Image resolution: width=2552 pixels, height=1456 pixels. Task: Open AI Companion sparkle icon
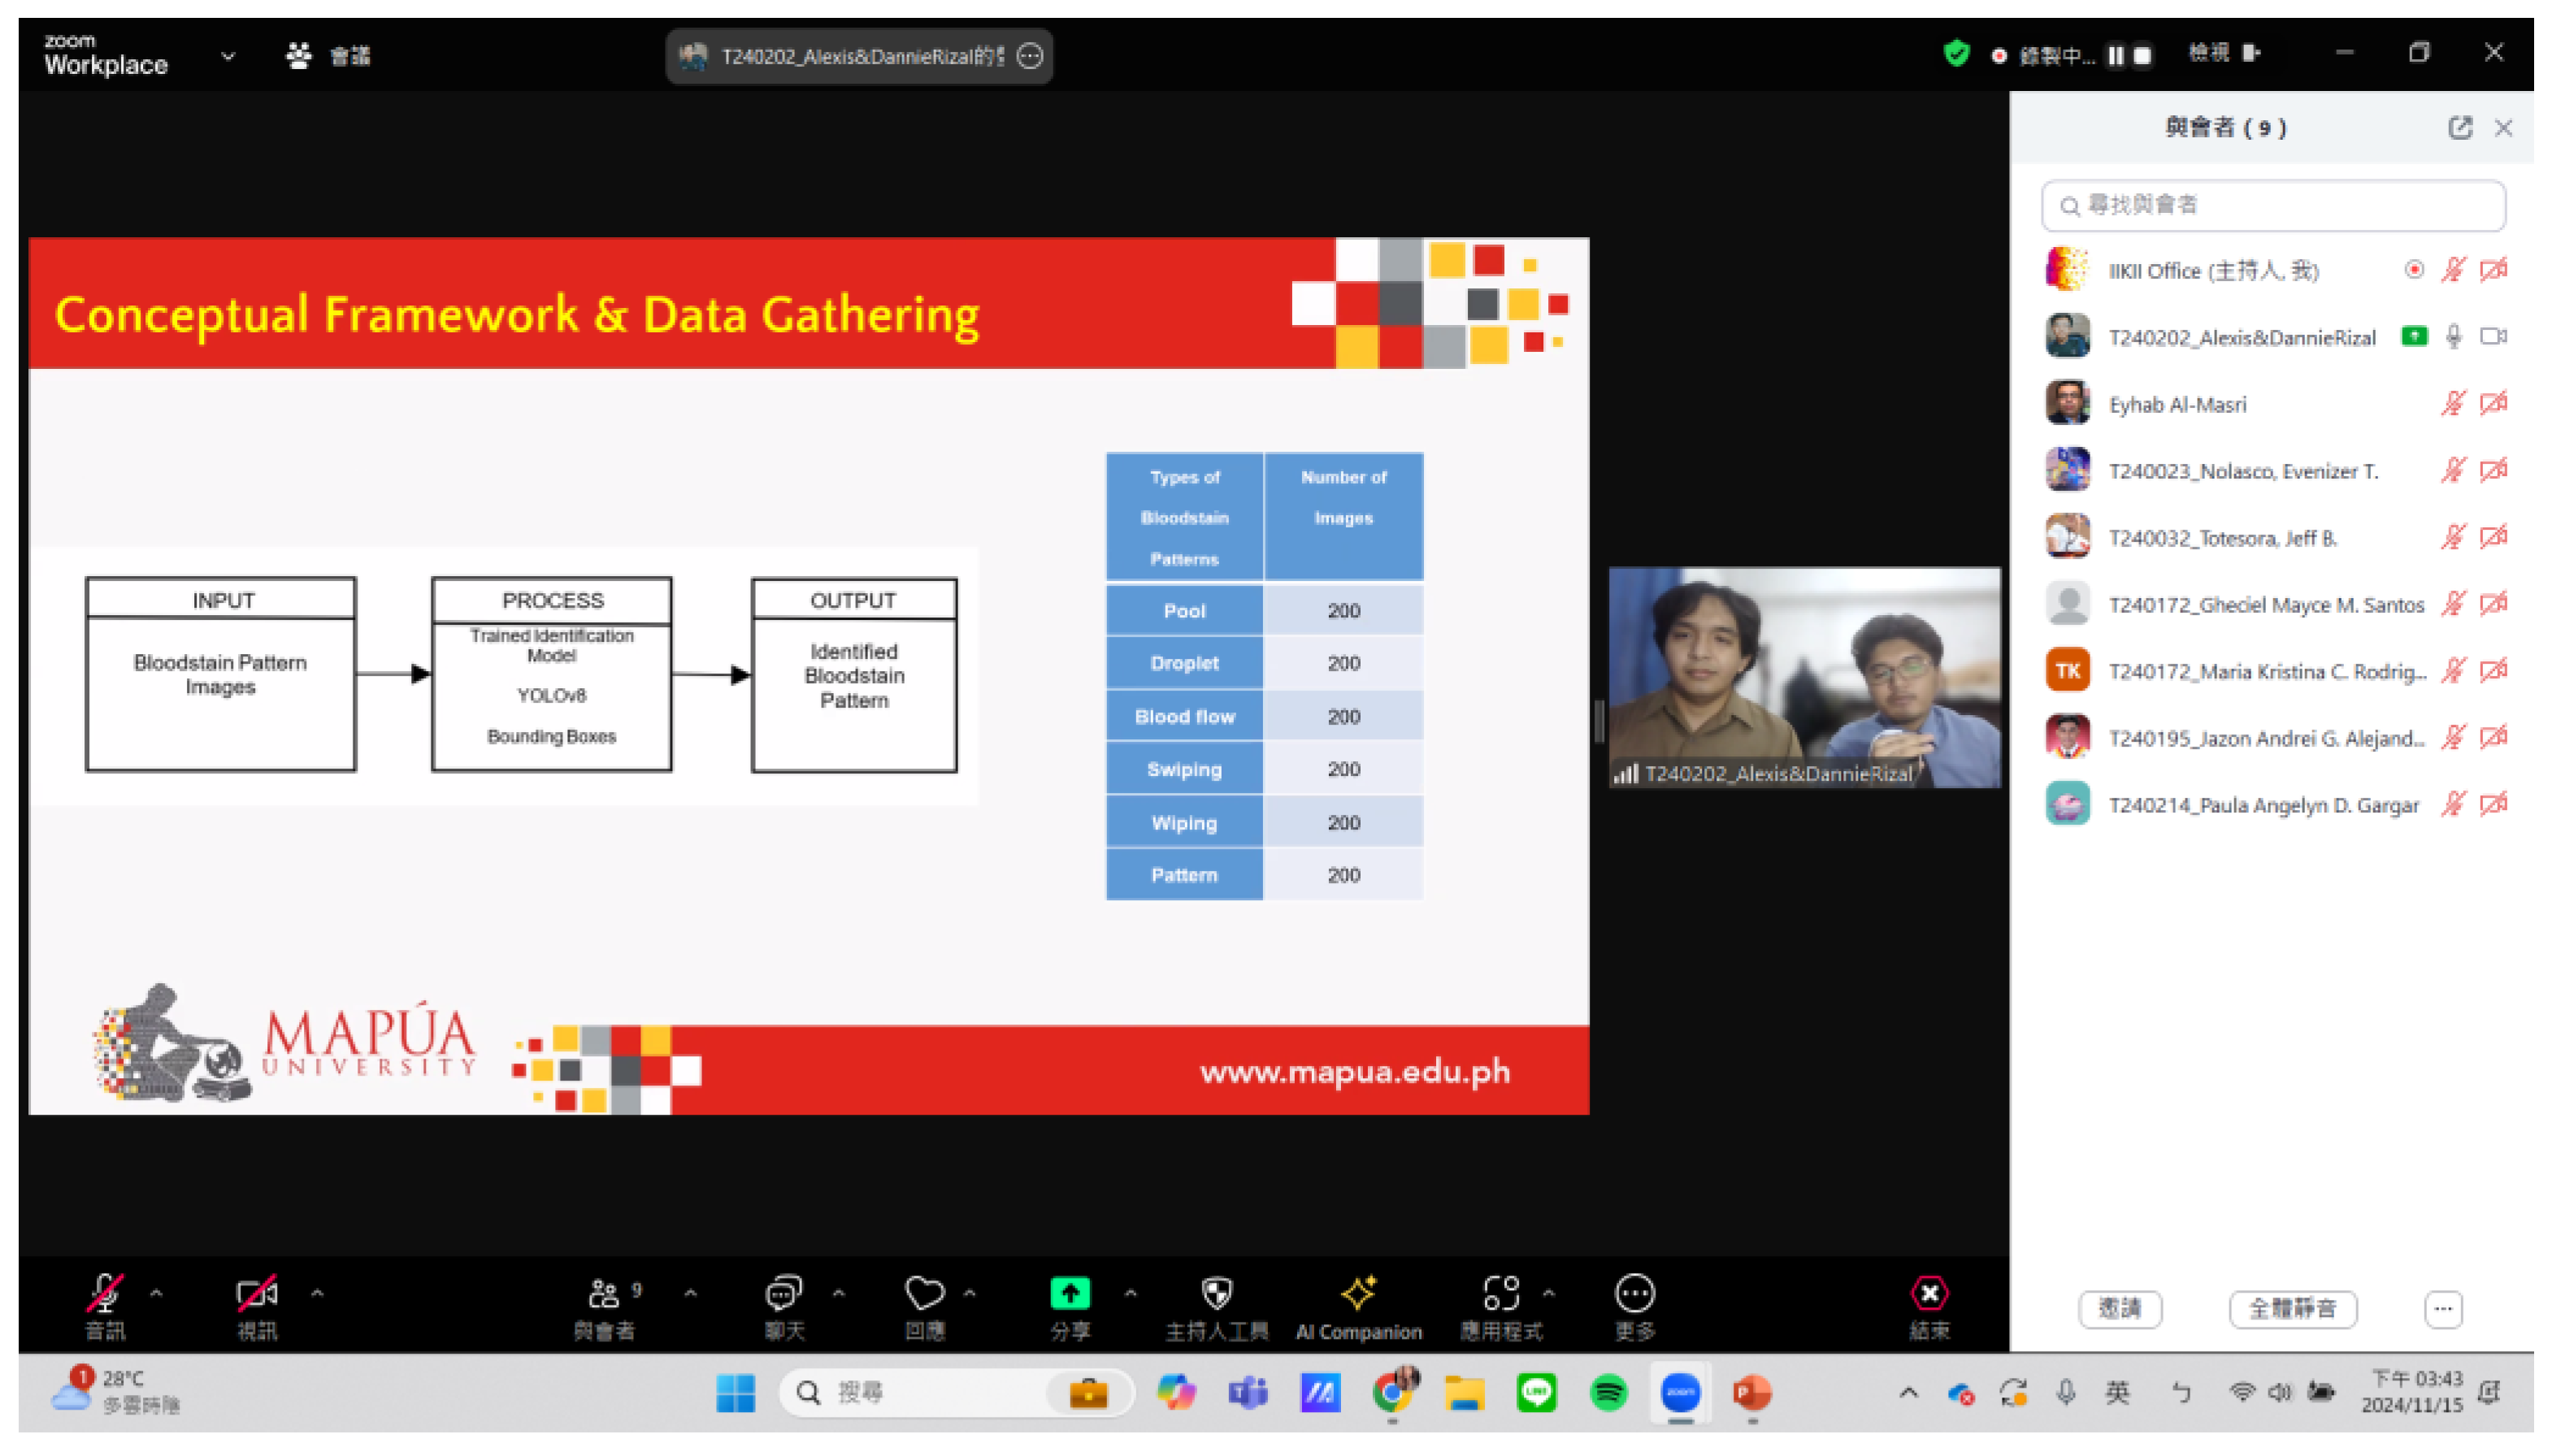[1357, 1293]
